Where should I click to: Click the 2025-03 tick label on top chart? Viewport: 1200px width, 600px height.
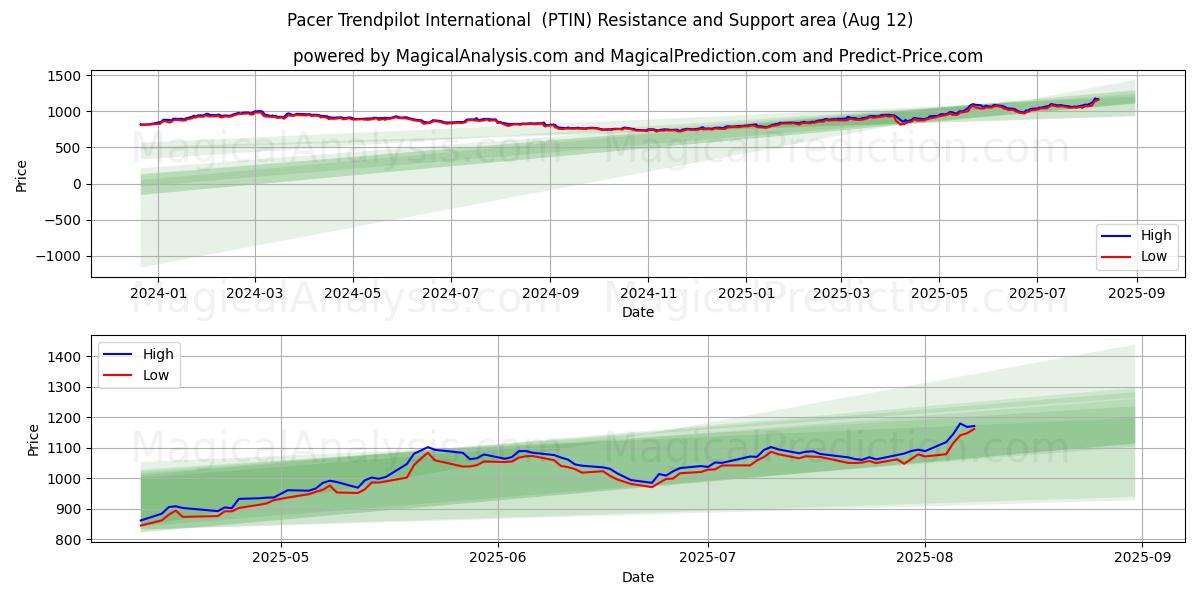click(x=841, y=293)
